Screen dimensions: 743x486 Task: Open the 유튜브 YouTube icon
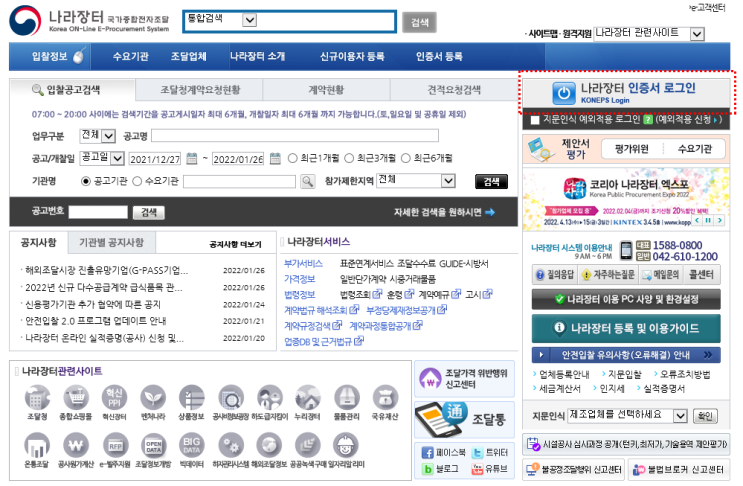(477, 469)
